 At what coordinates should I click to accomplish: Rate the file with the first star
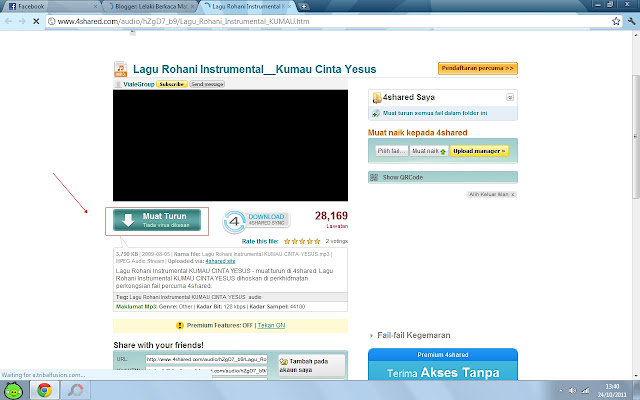[287, 241]
